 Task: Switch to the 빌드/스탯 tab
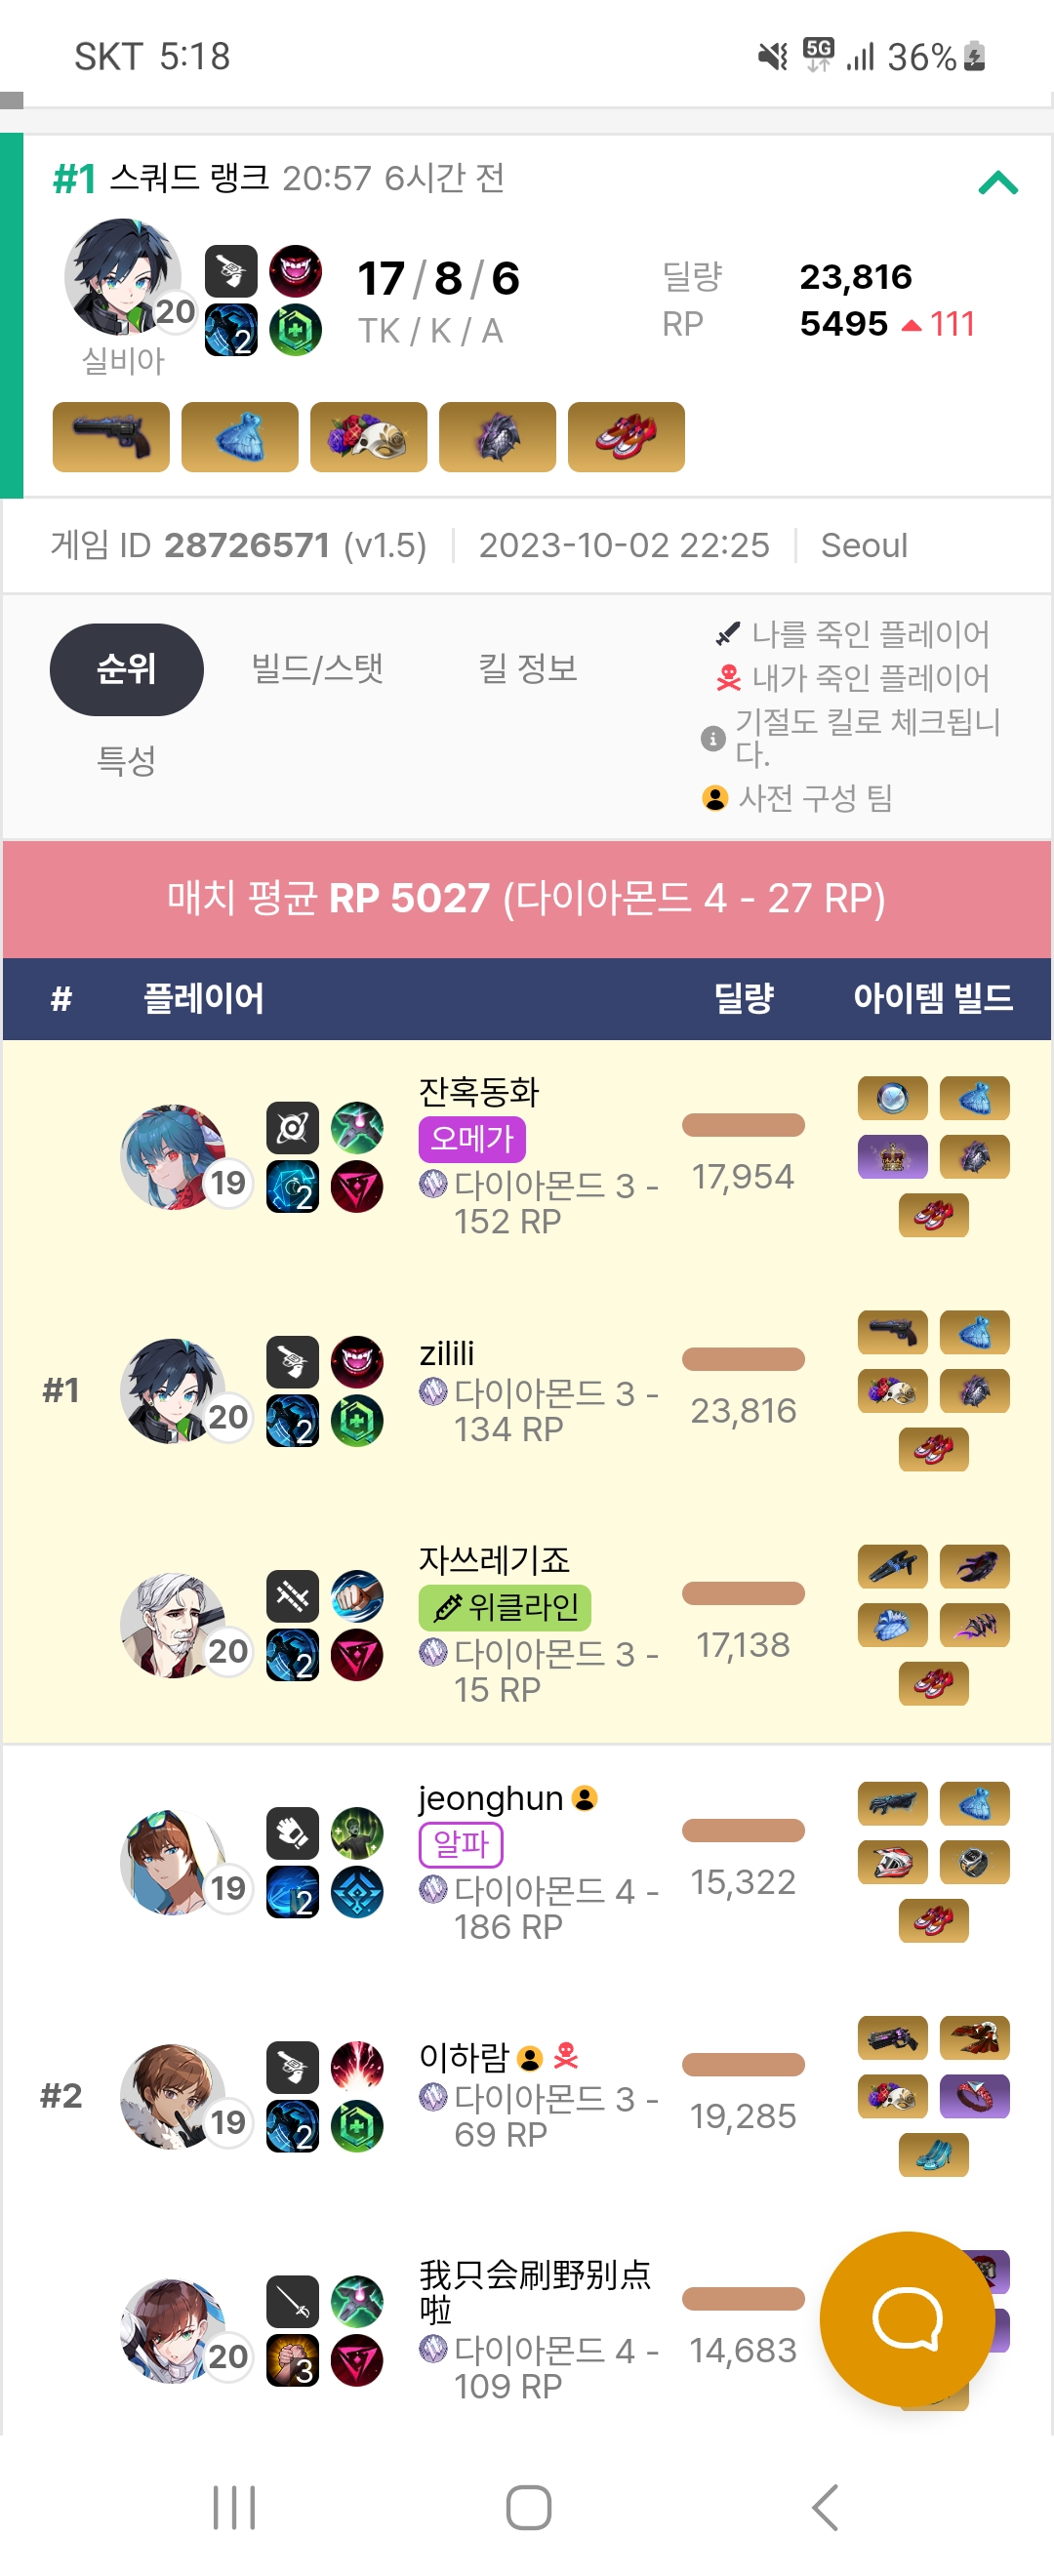coord(317,668)
